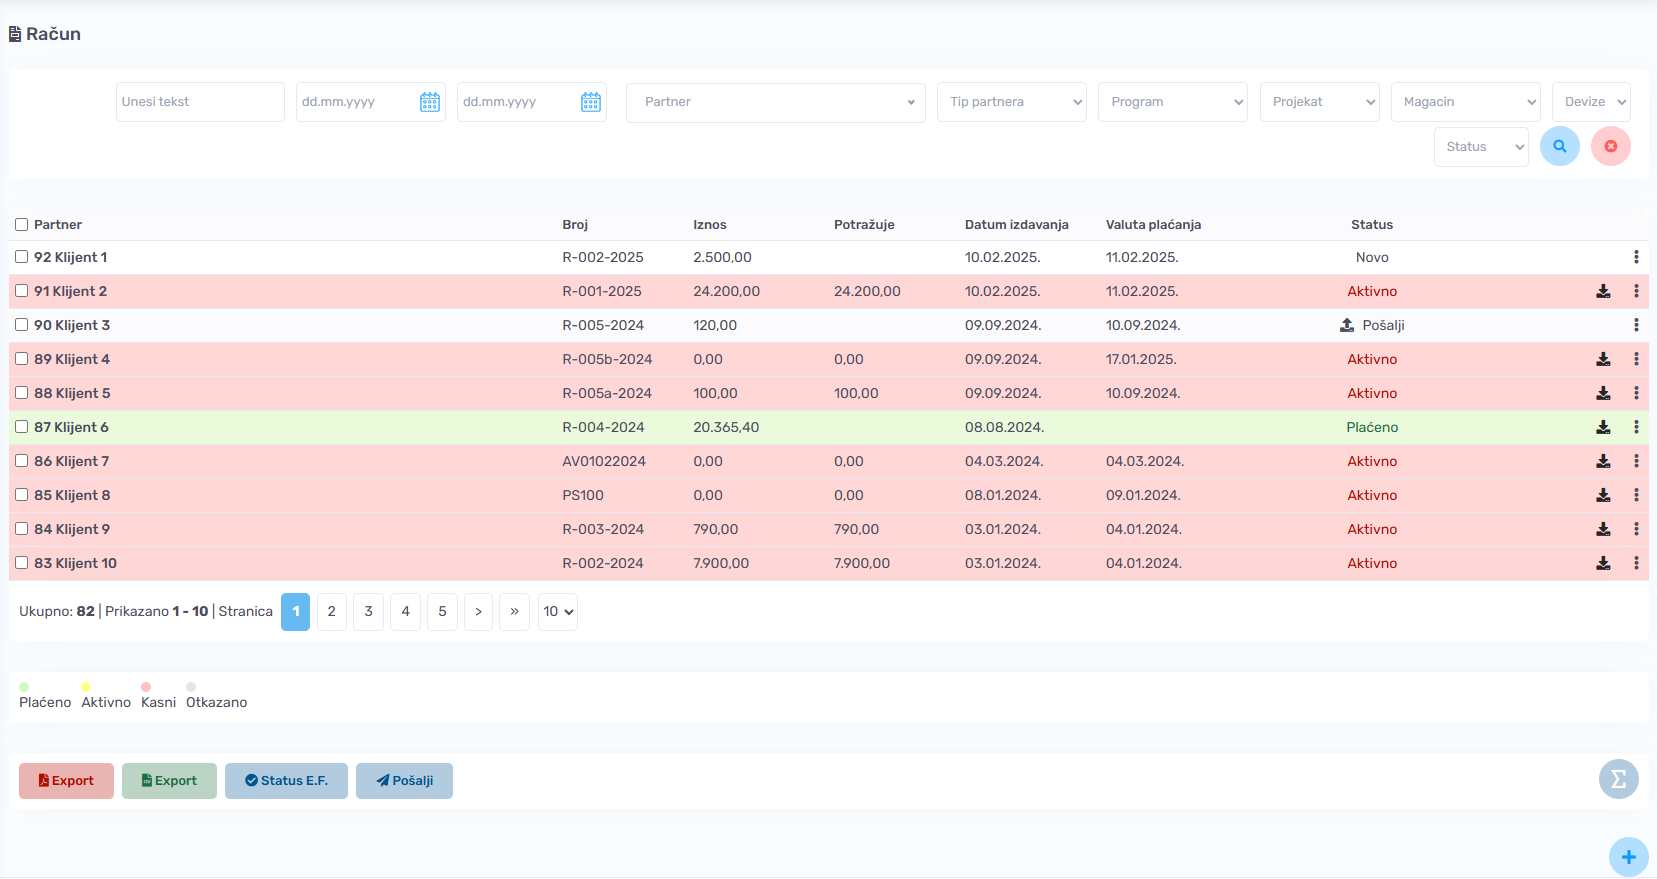Open the more options menu for Klijent 4
Screen dimensions: 1657x879
click(x=1636, y=359)
